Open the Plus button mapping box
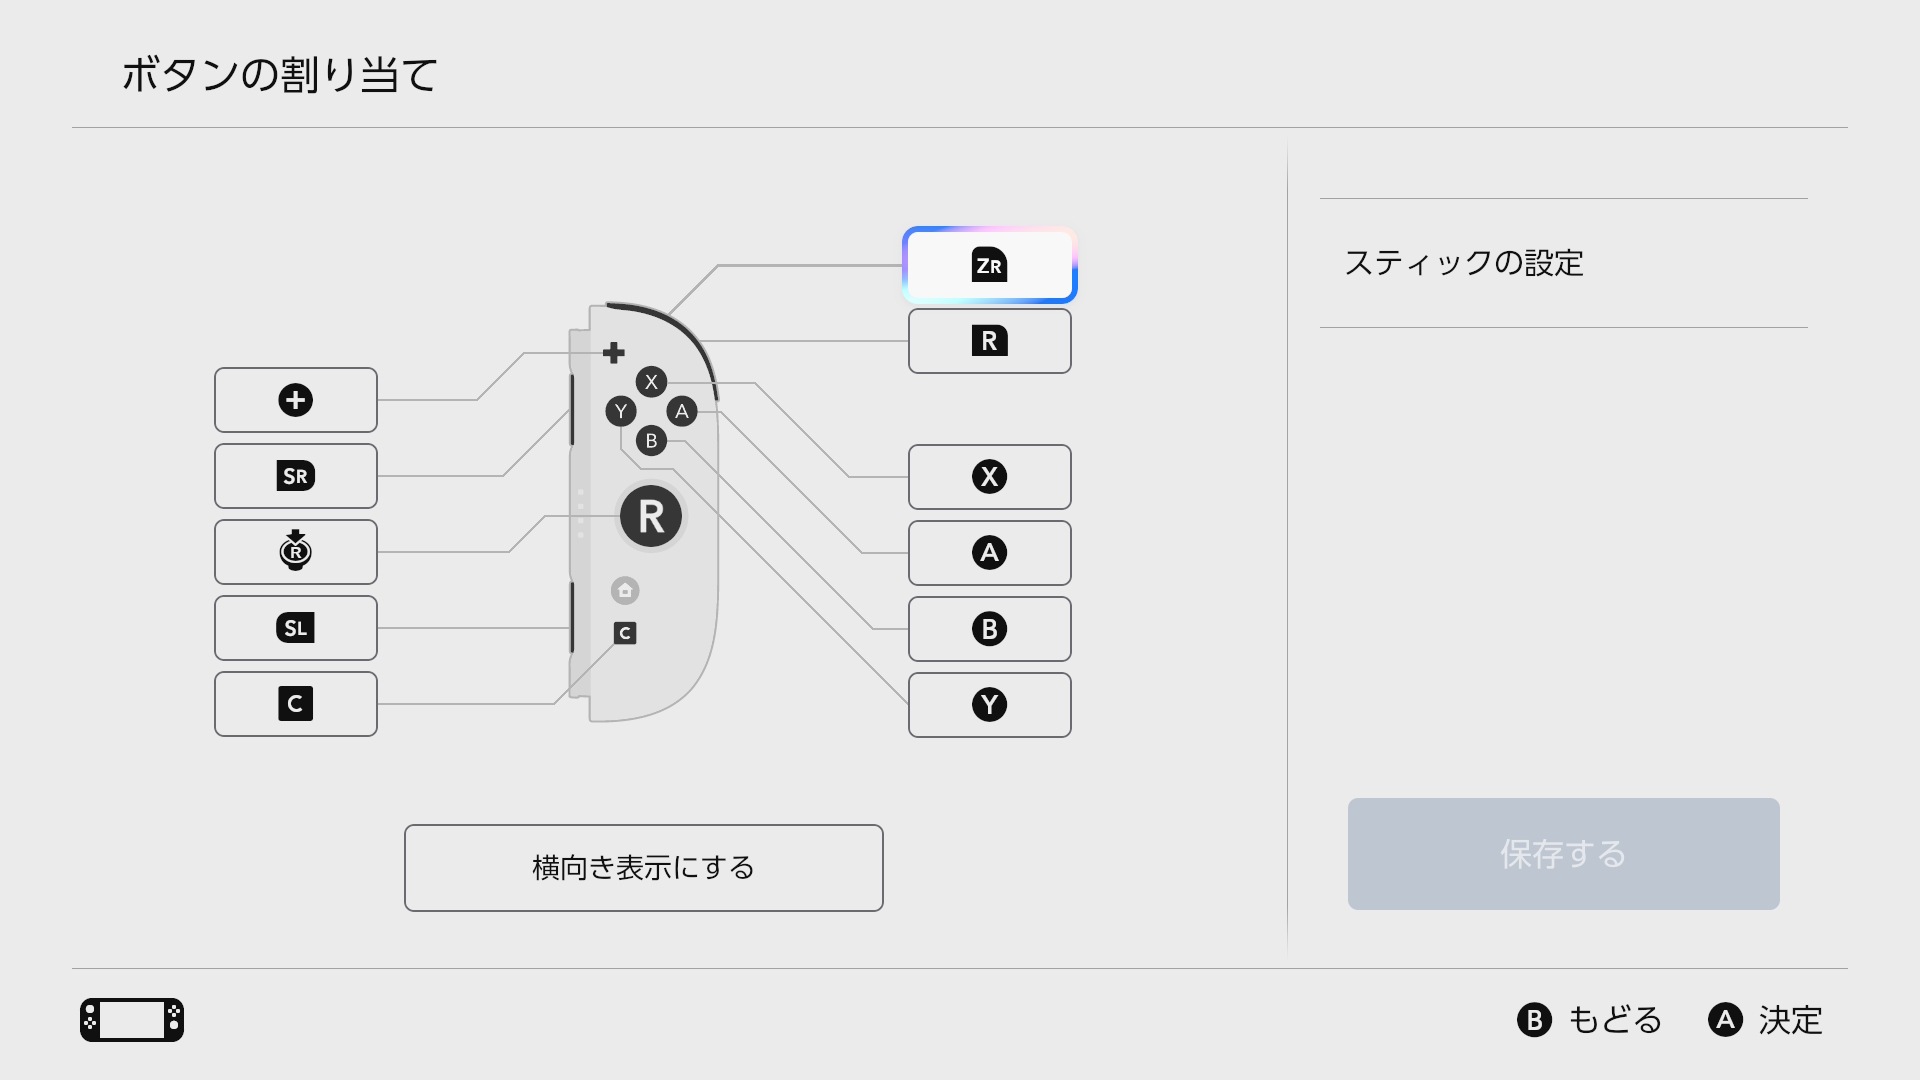 tap(296, 400)
